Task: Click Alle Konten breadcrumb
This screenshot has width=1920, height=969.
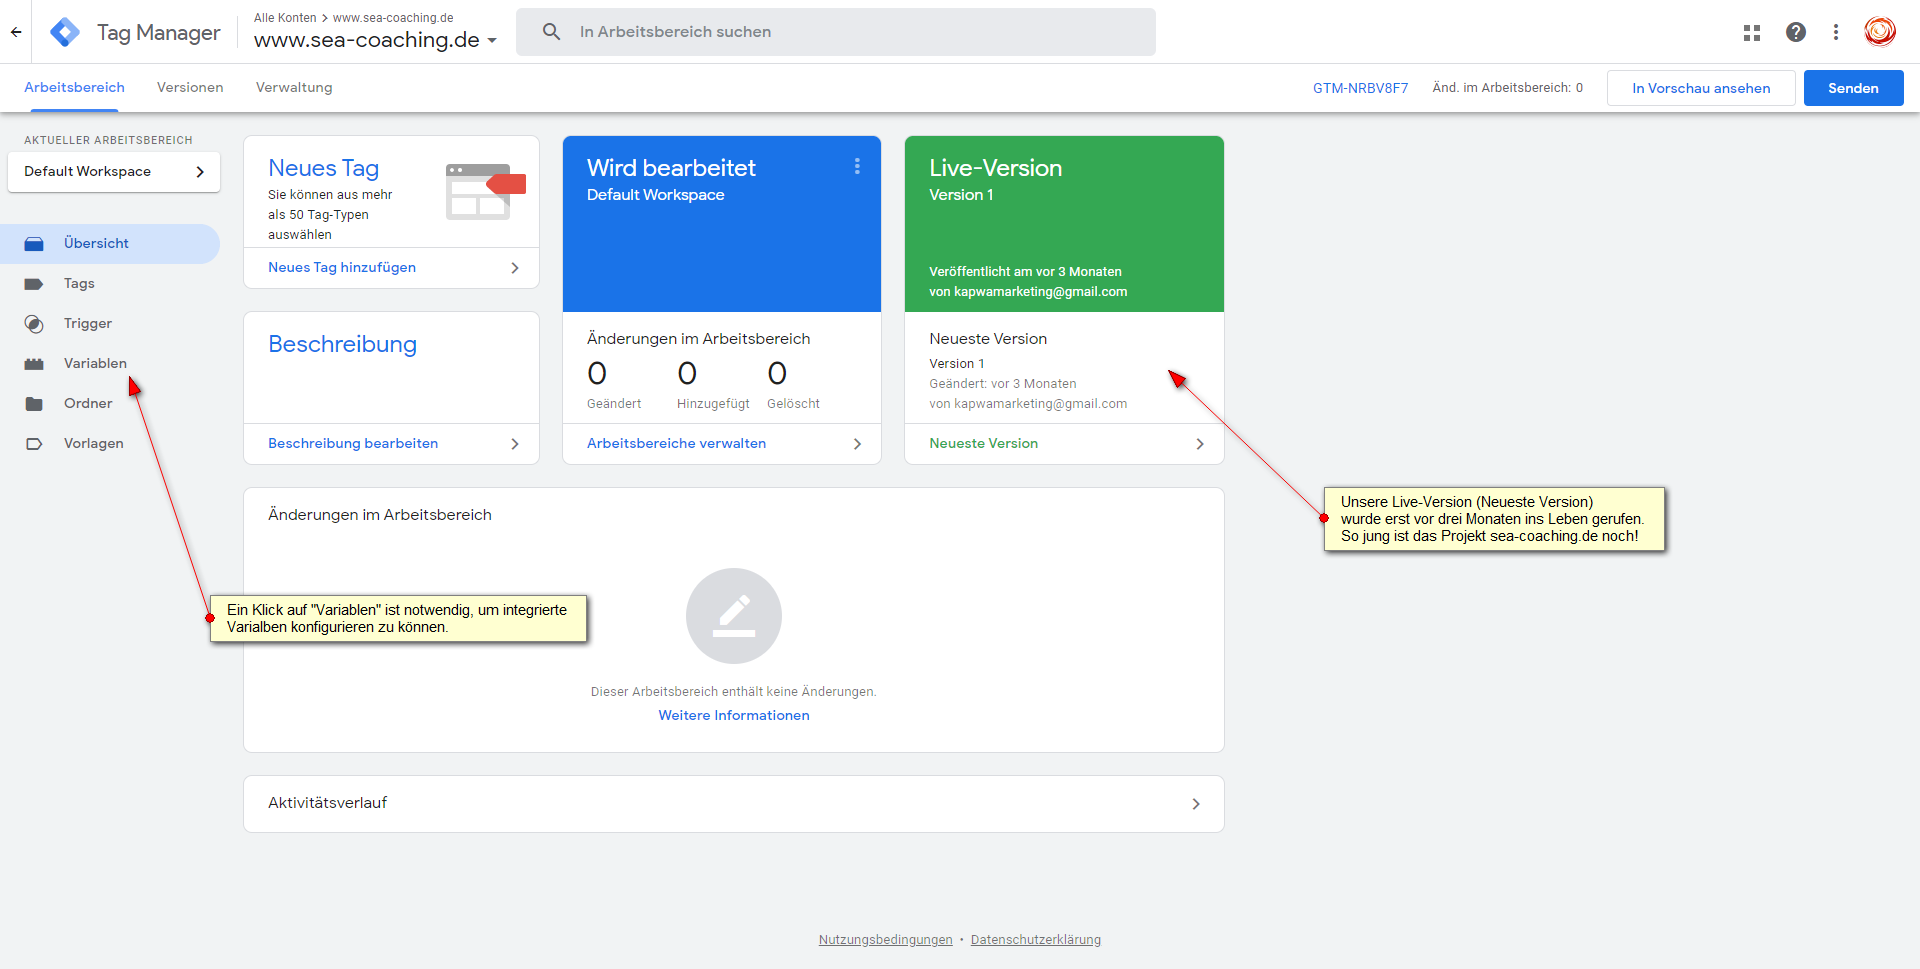Action: [x=285, y=18]
